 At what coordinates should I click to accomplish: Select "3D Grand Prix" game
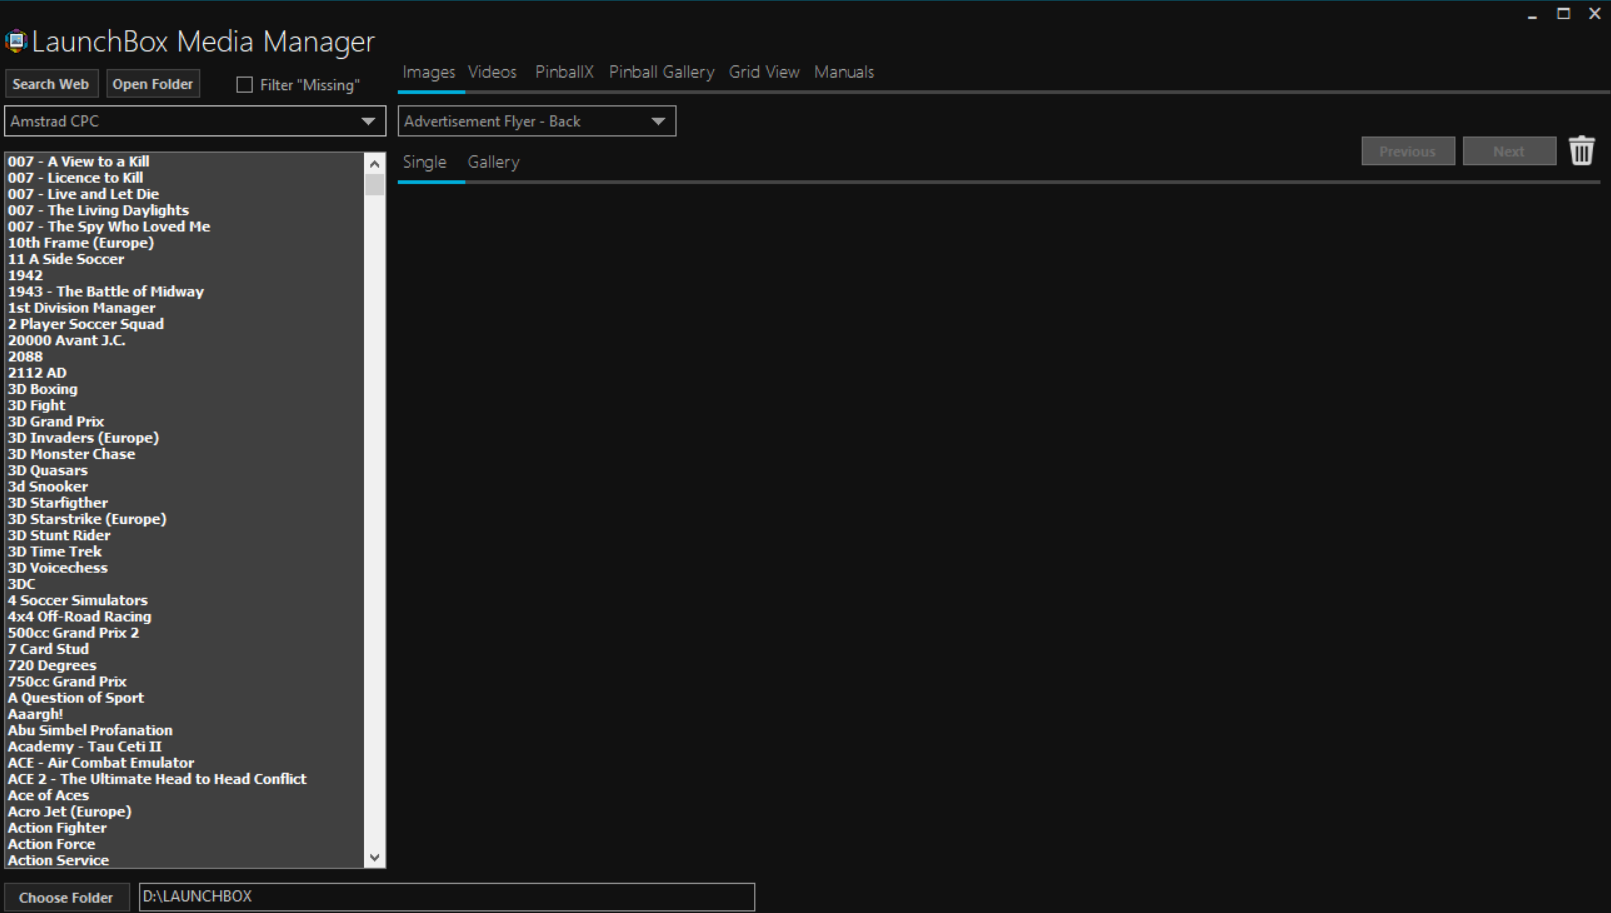(x=56, y=421)
